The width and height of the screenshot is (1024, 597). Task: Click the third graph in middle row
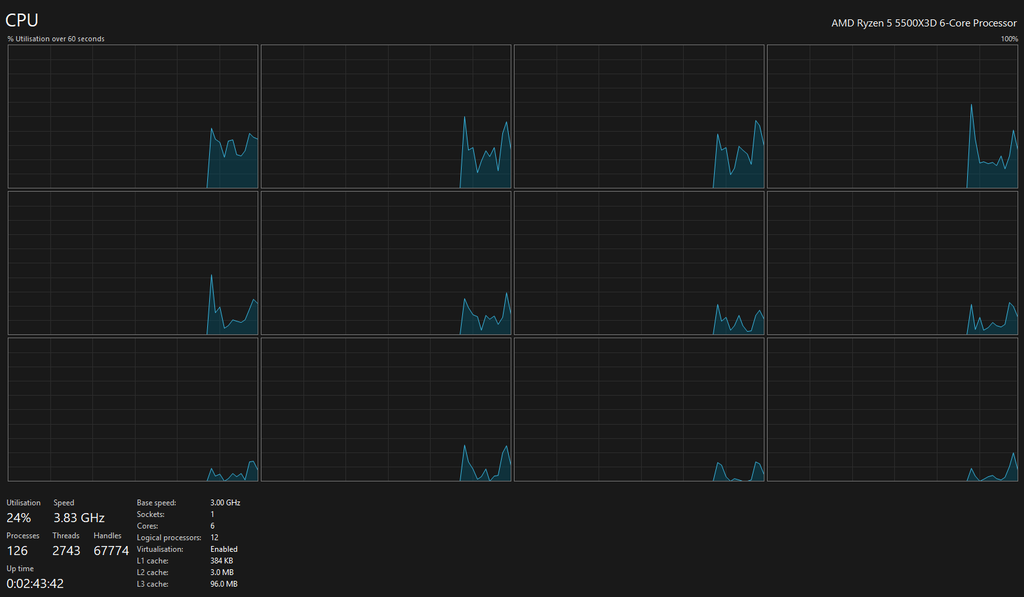(639, 263)
